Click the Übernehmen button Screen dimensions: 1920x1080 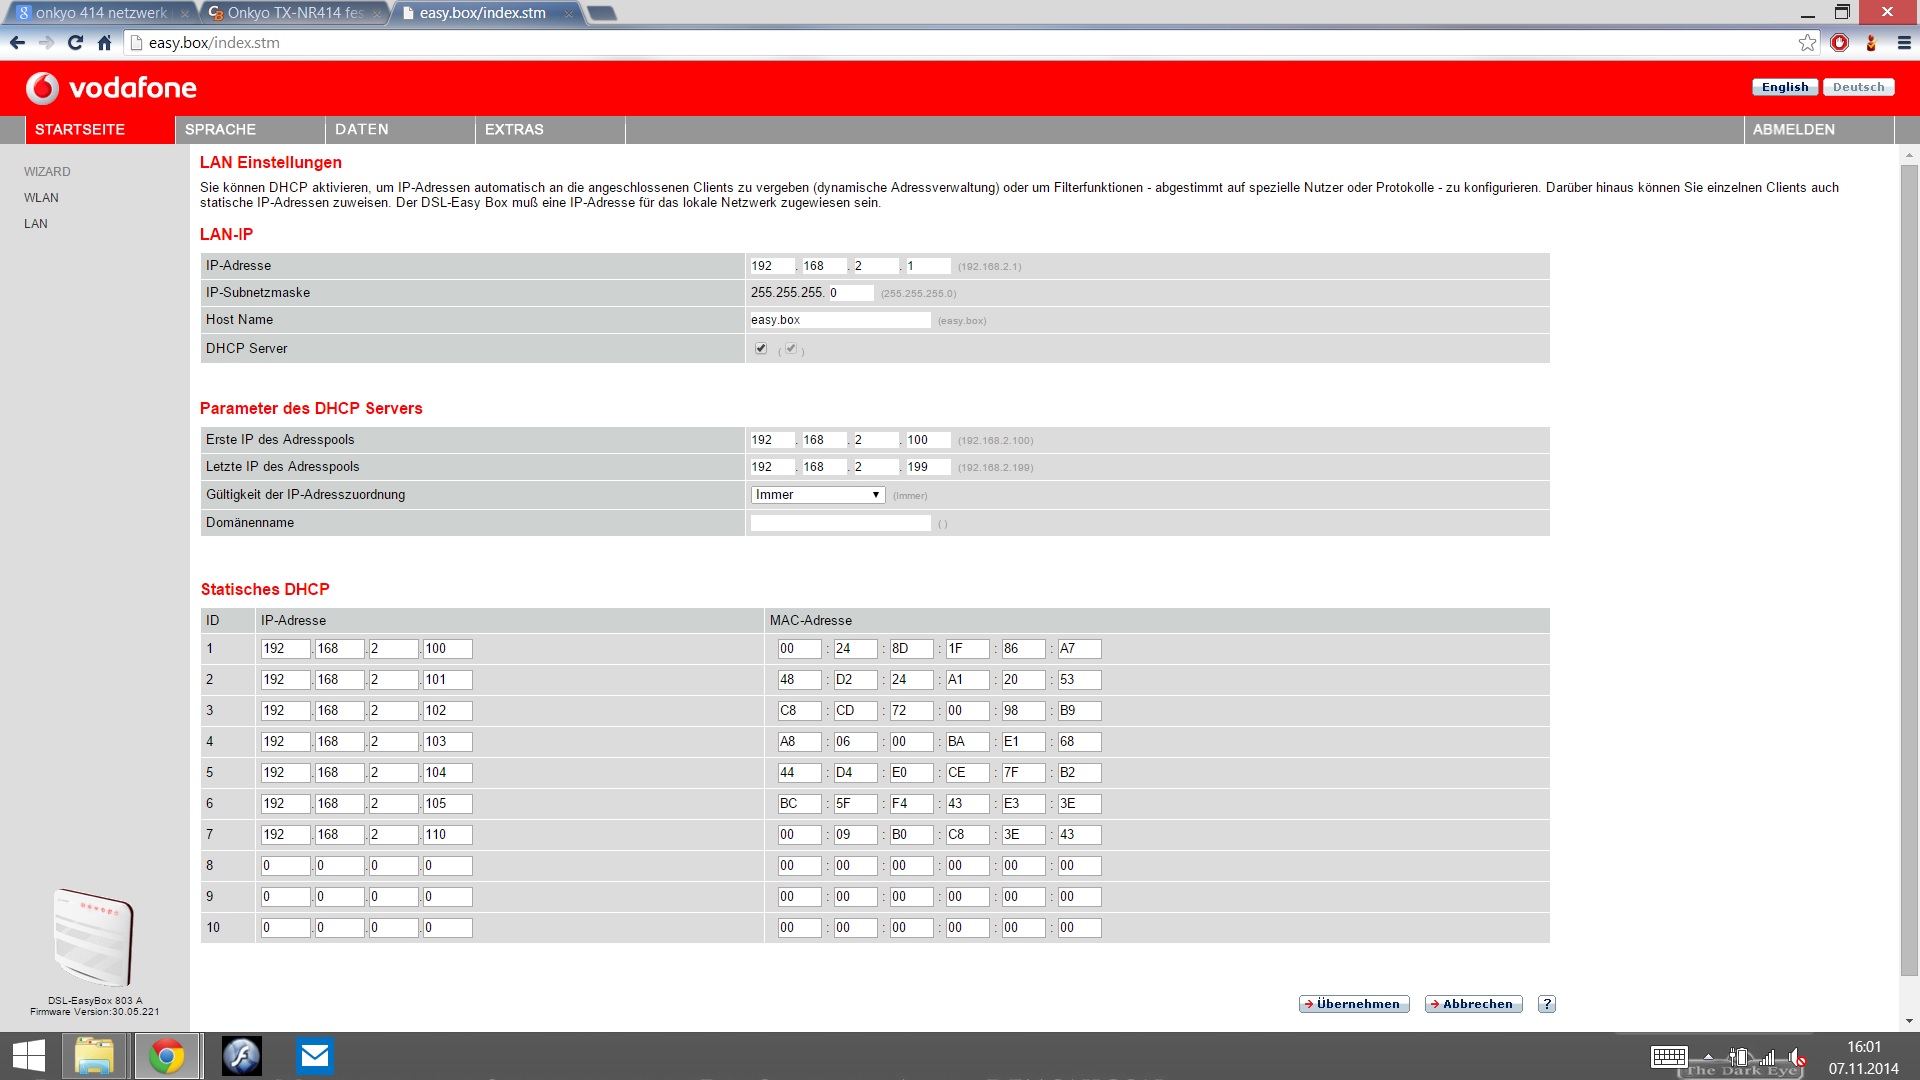[1353, 1004]
